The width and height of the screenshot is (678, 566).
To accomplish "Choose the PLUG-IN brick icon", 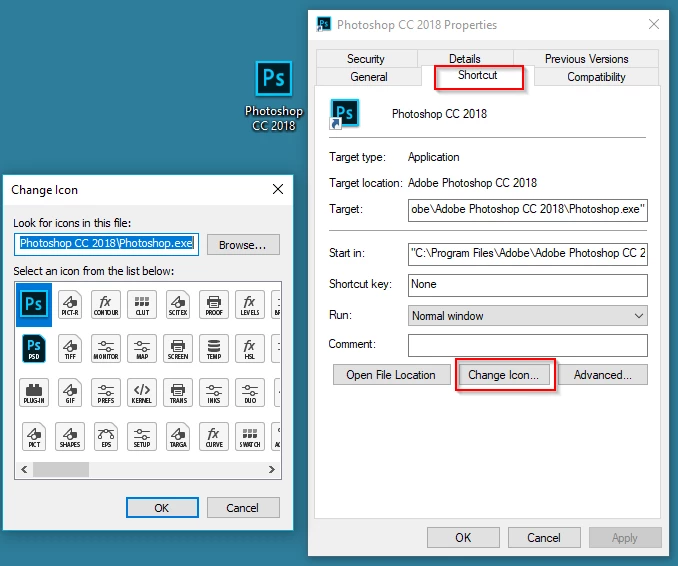I will (34, 393).
